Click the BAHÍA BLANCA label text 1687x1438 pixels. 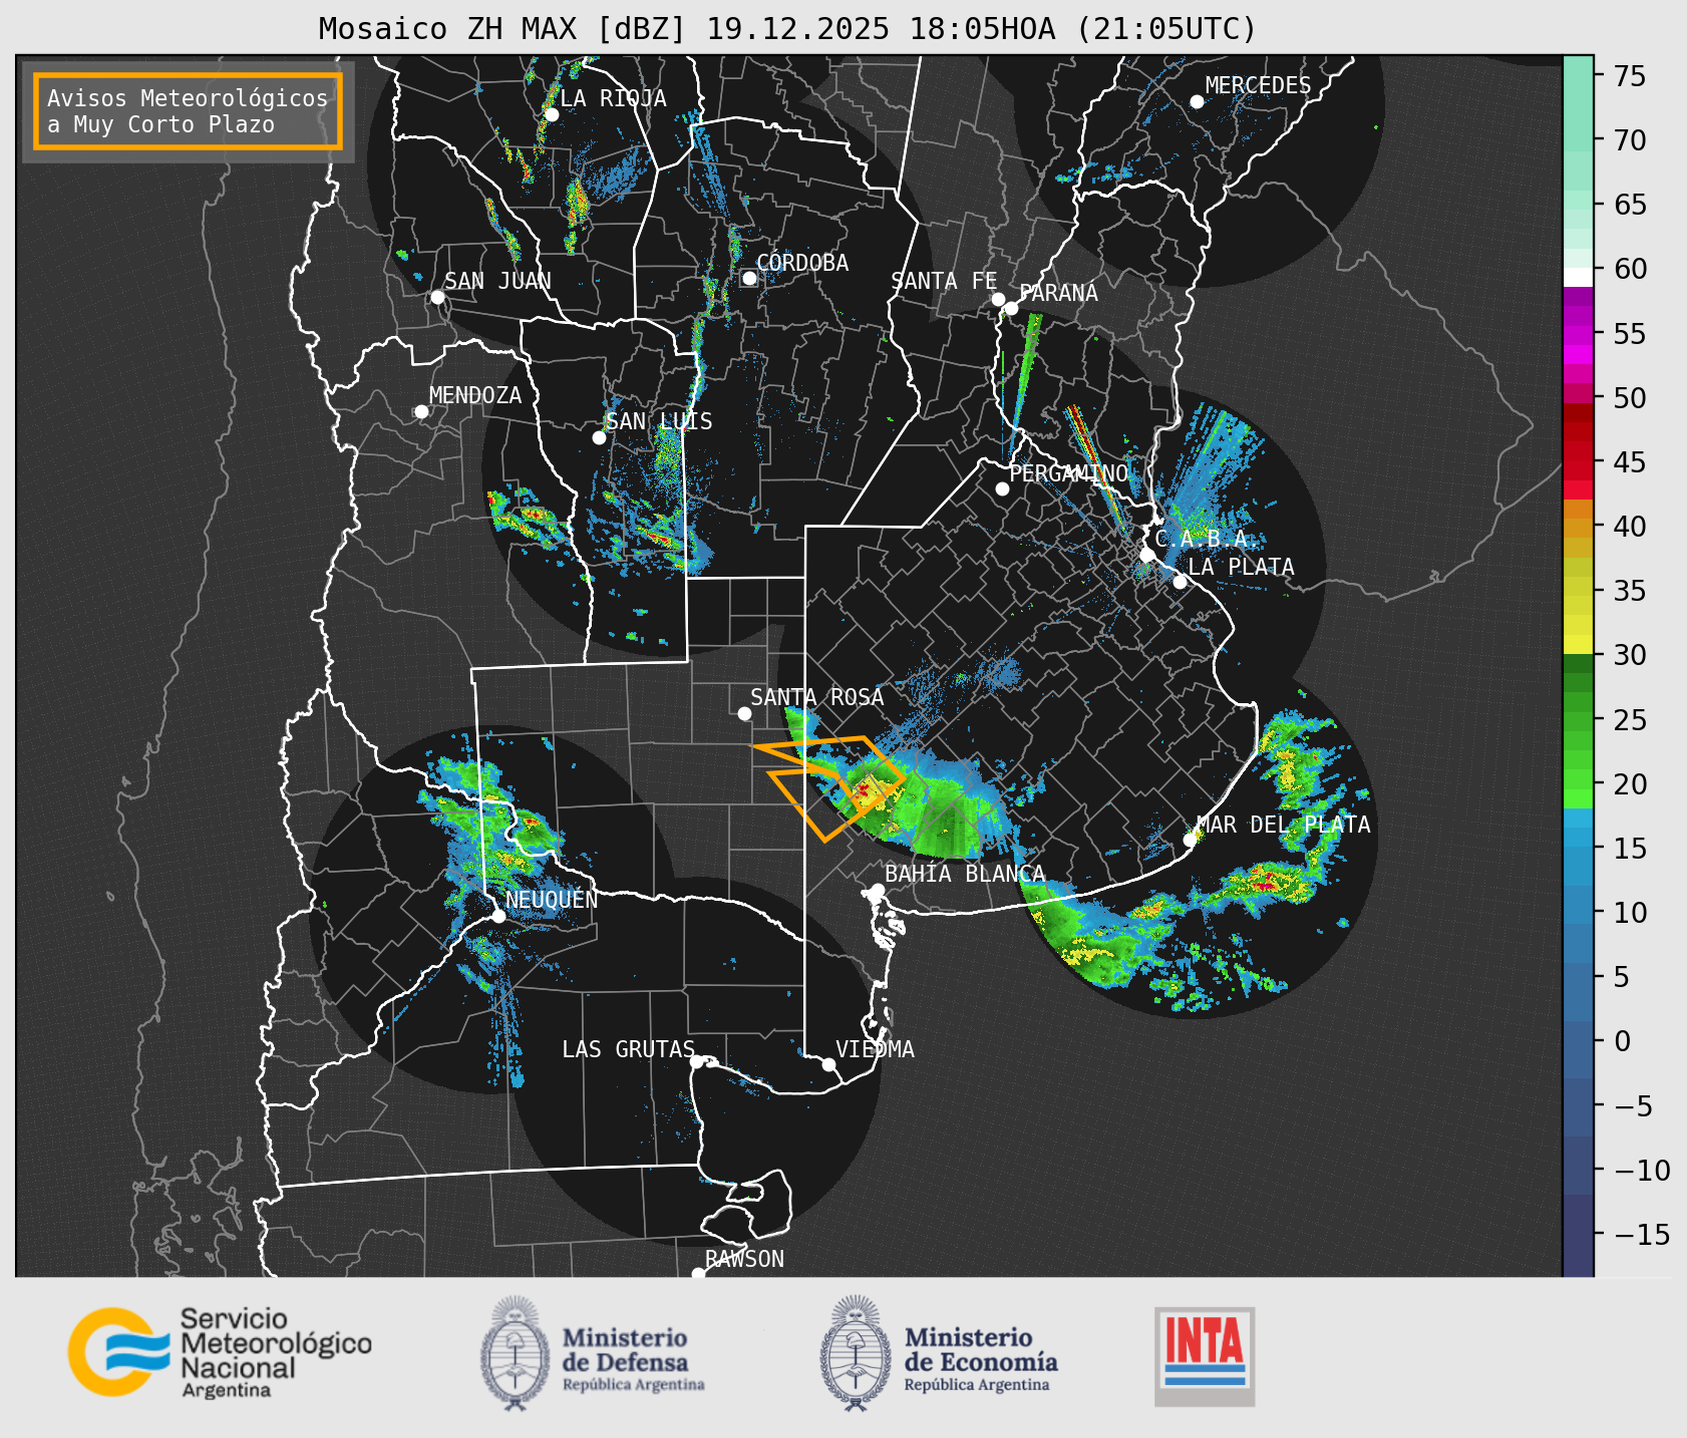[965, 874]
